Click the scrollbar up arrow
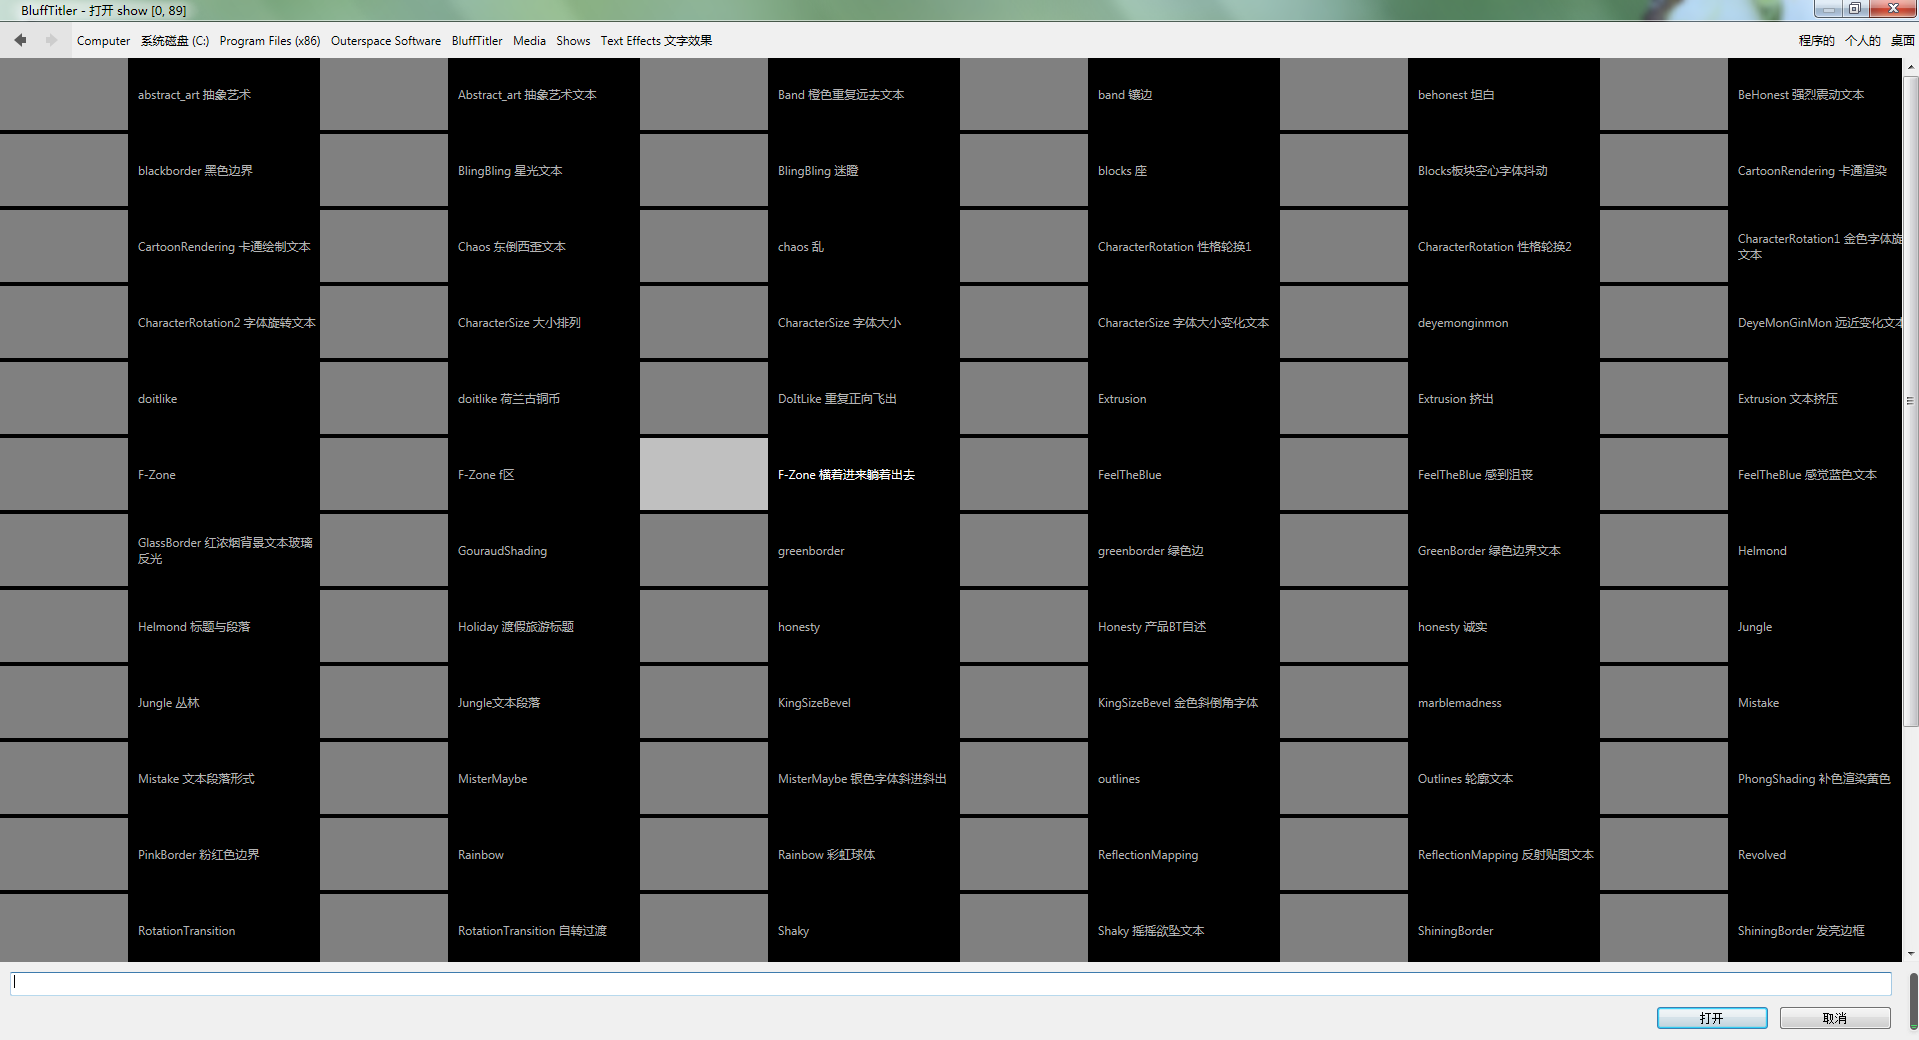The height and width of the screenshot is (1040, 1919). coord(1911,67)
